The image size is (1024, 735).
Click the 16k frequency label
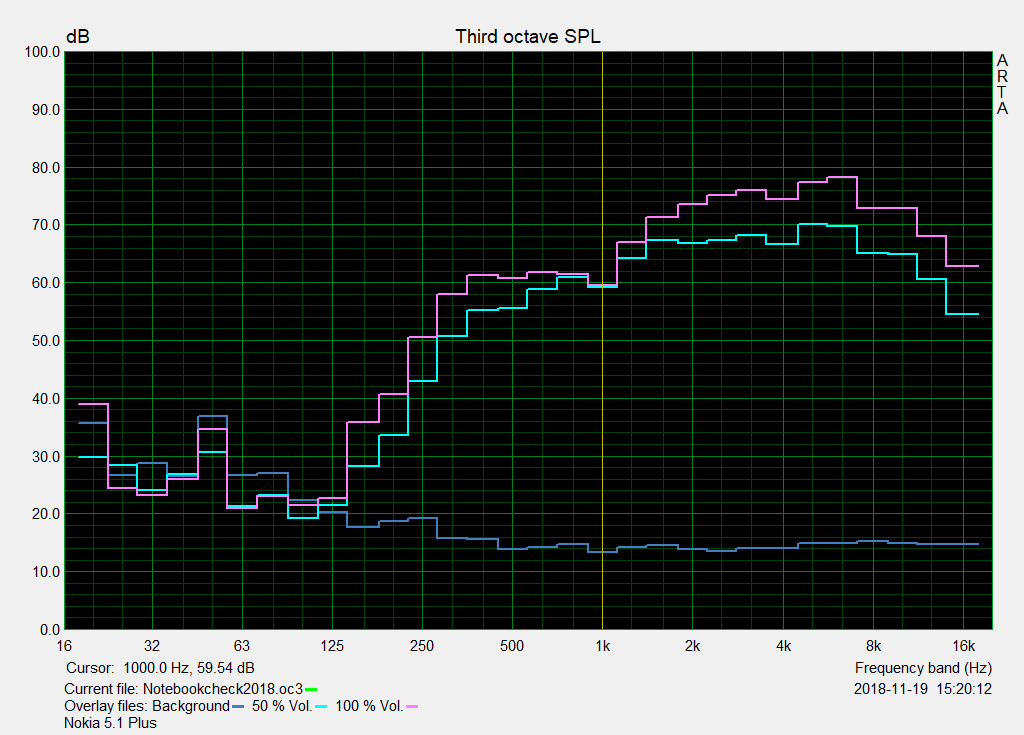[963, 646]
